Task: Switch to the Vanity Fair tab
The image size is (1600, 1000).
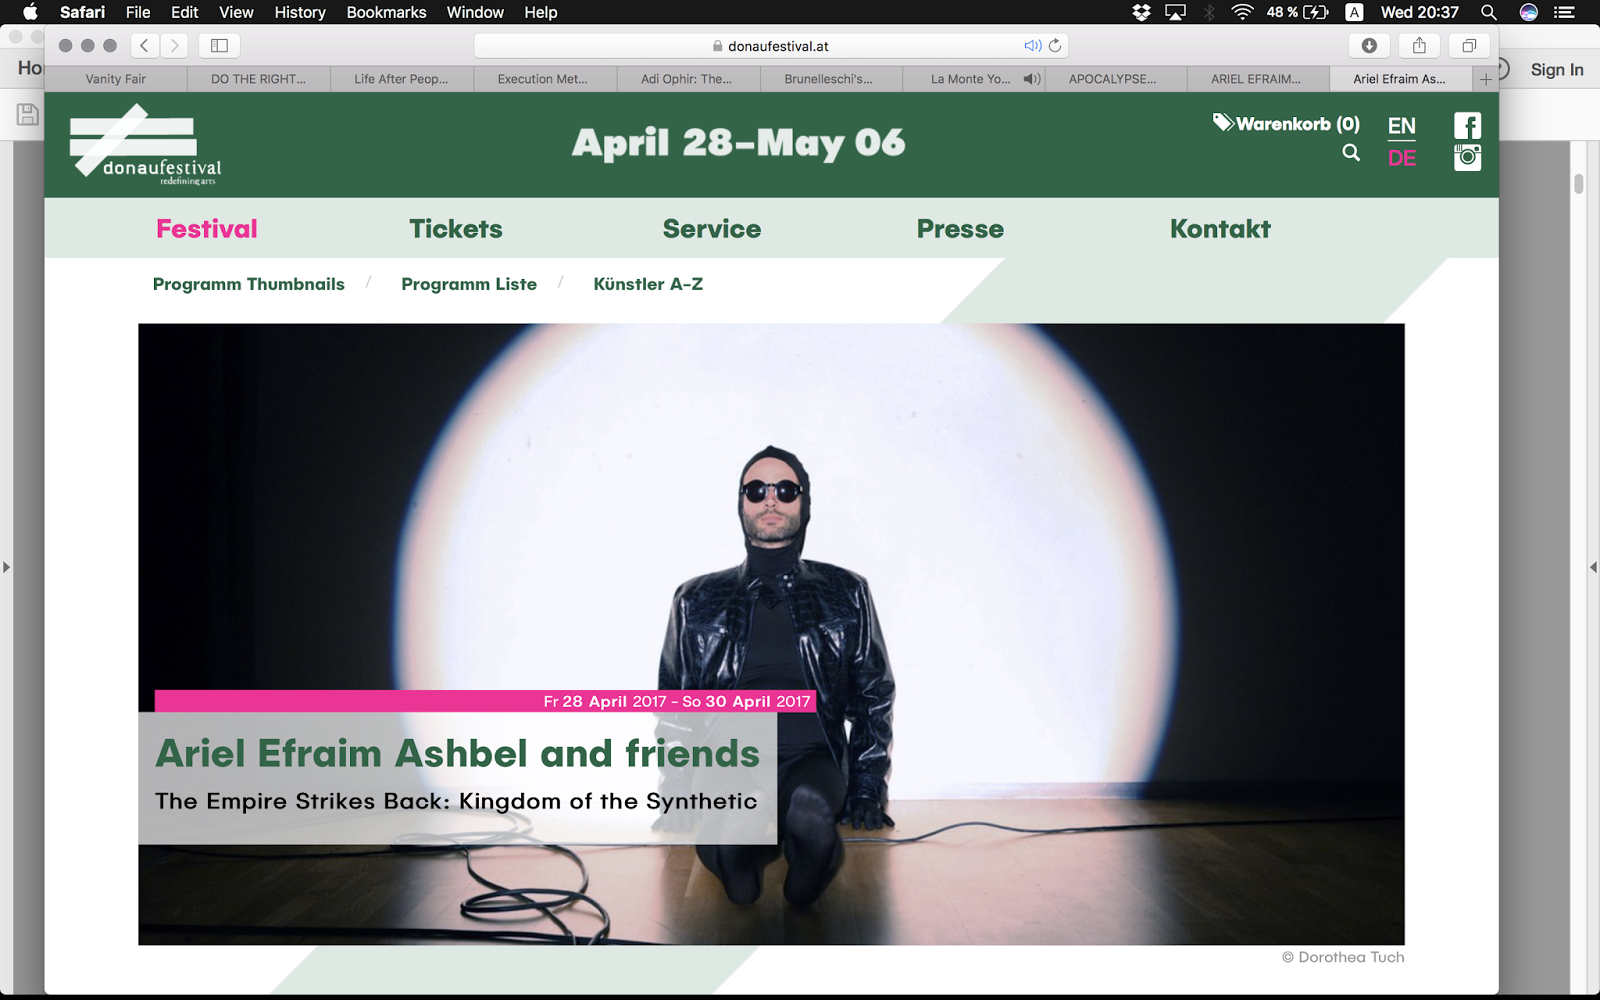Action: (x=116, y=79)
